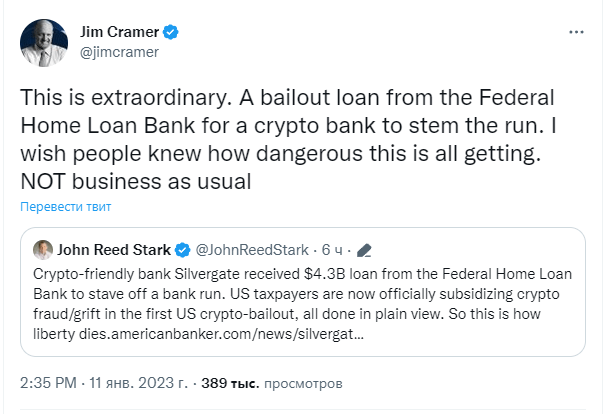
Task: Click the 6 ч quoted tweet timestamp
Action: [332, 250]
